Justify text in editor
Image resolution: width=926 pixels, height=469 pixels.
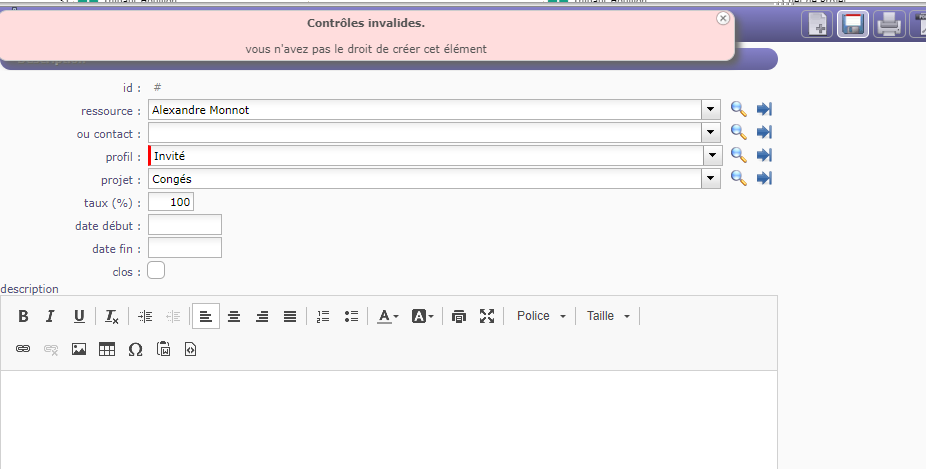click(289, 316)
